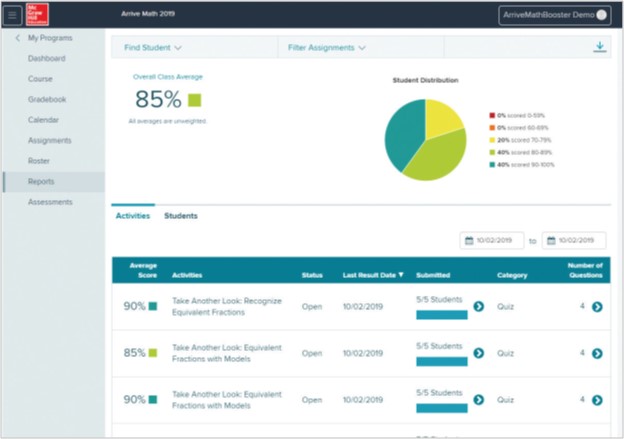The image size is (624, 439).
Task: Click the Student Distribution chart title
Action: point(425,80)
